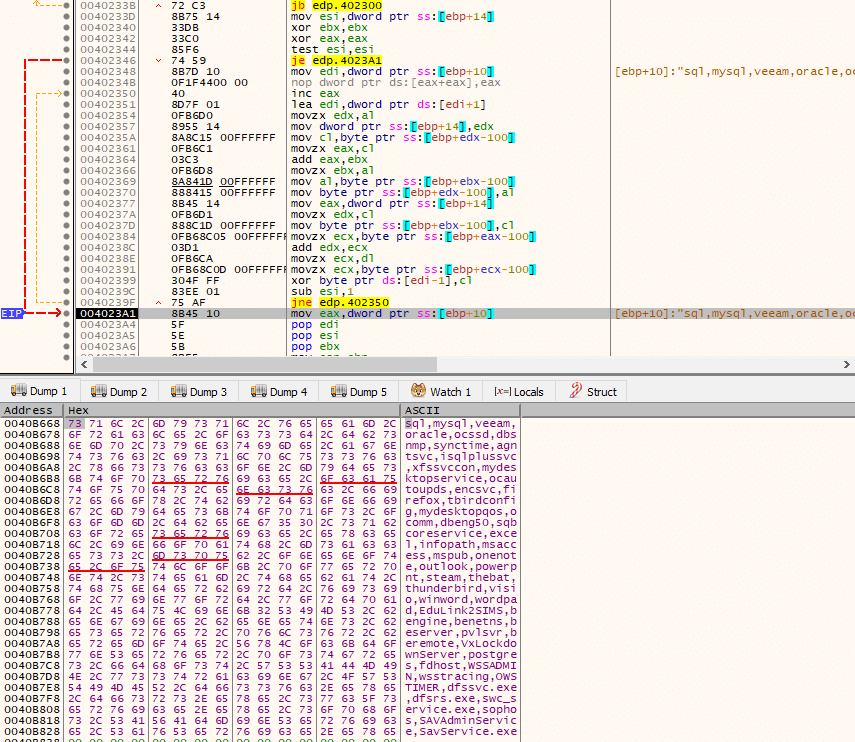Click the Watch 1 dog icon

[x=418, y=390]
